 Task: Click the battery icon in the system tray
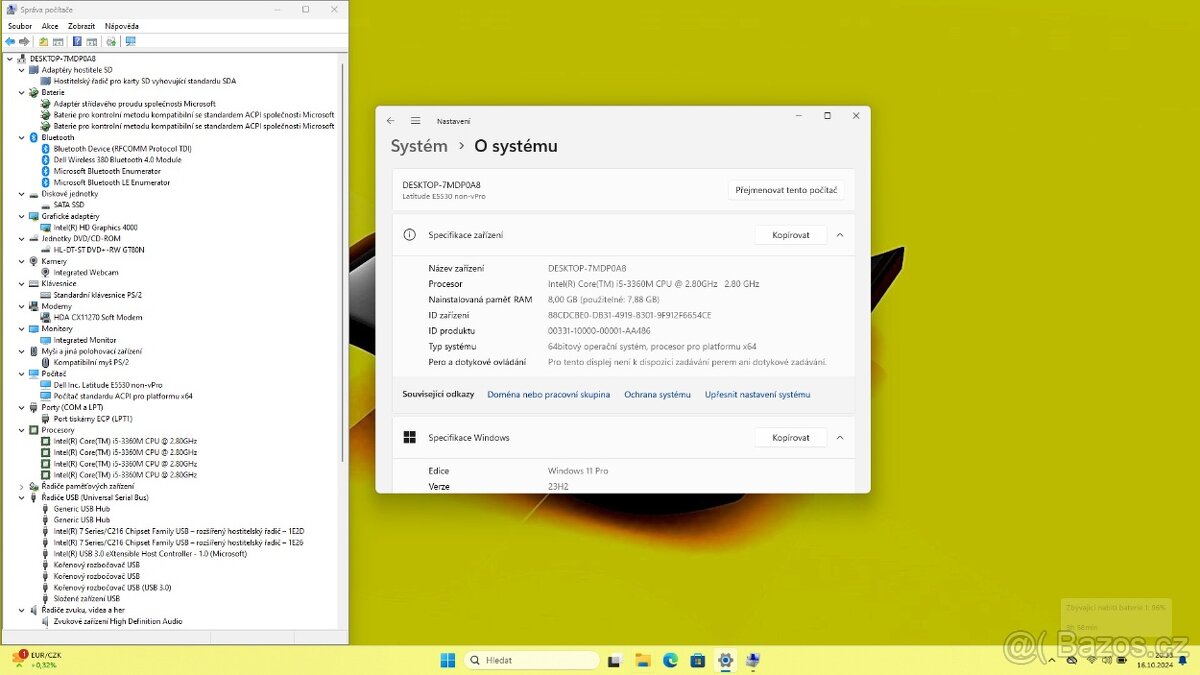1121,660
